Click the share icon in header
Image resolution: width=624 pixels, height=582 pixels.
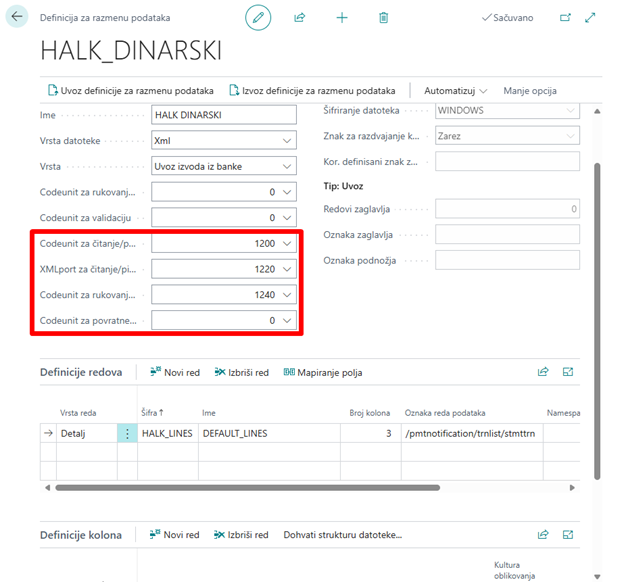(300, 18)
